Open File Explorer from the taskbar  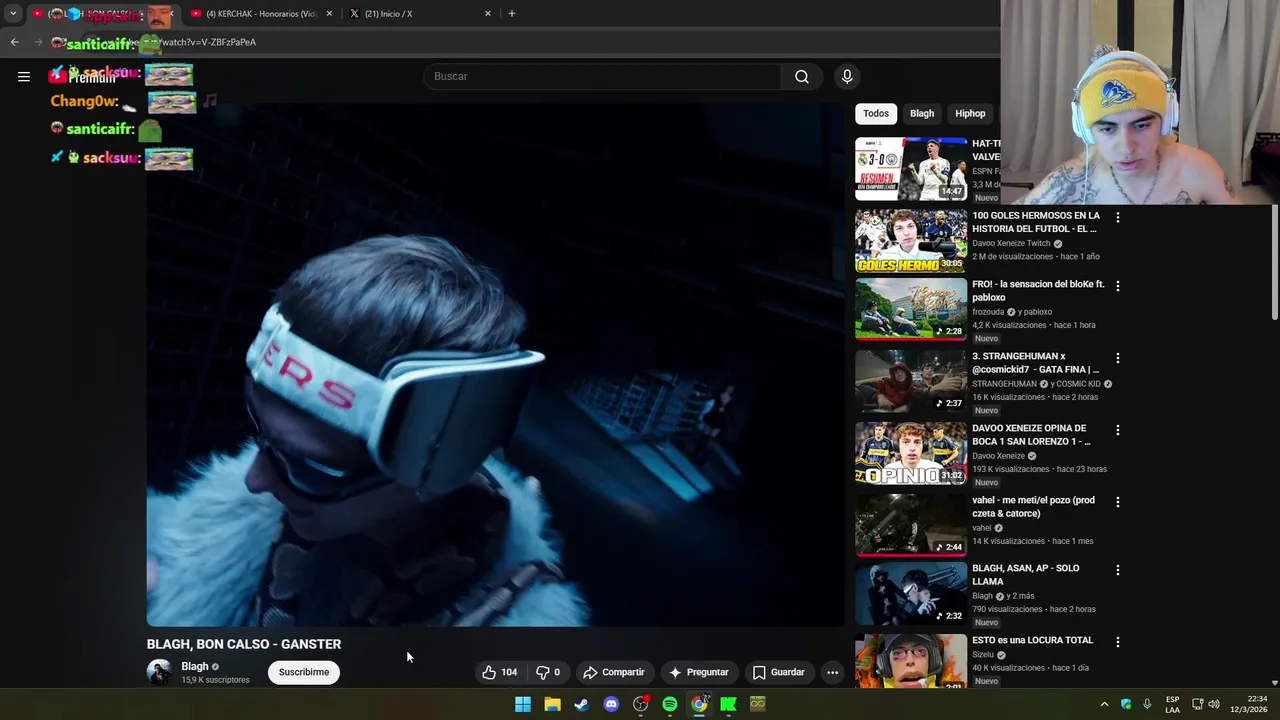pos(552,704)
